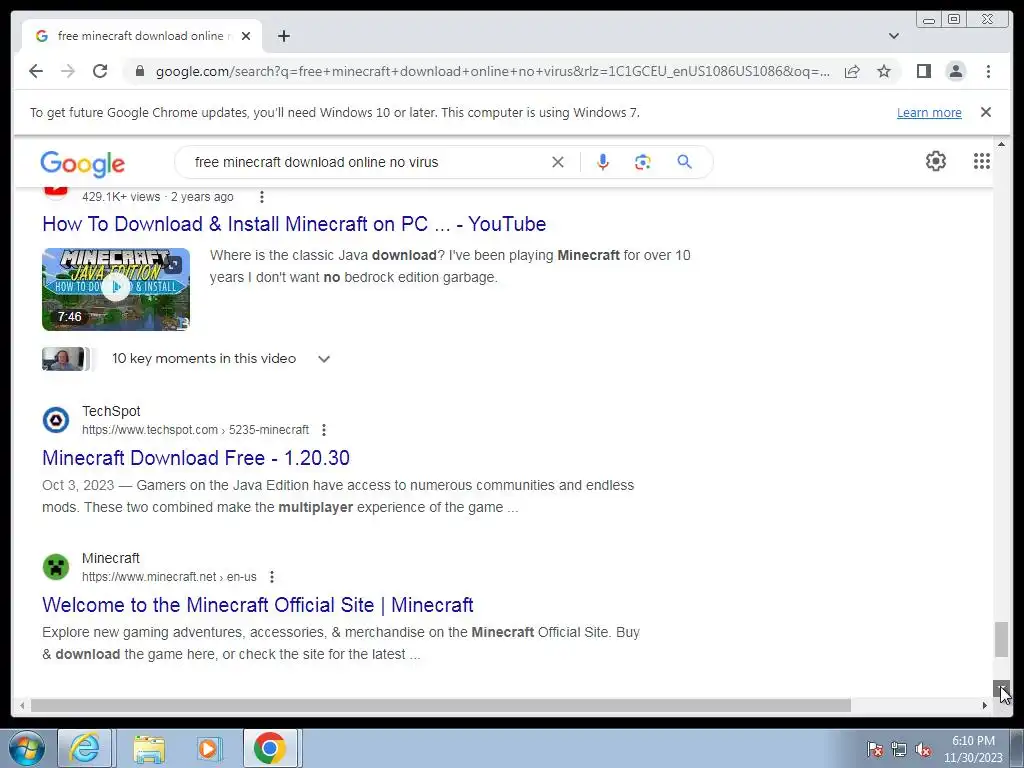Open a new tab with the plus button

283,36
